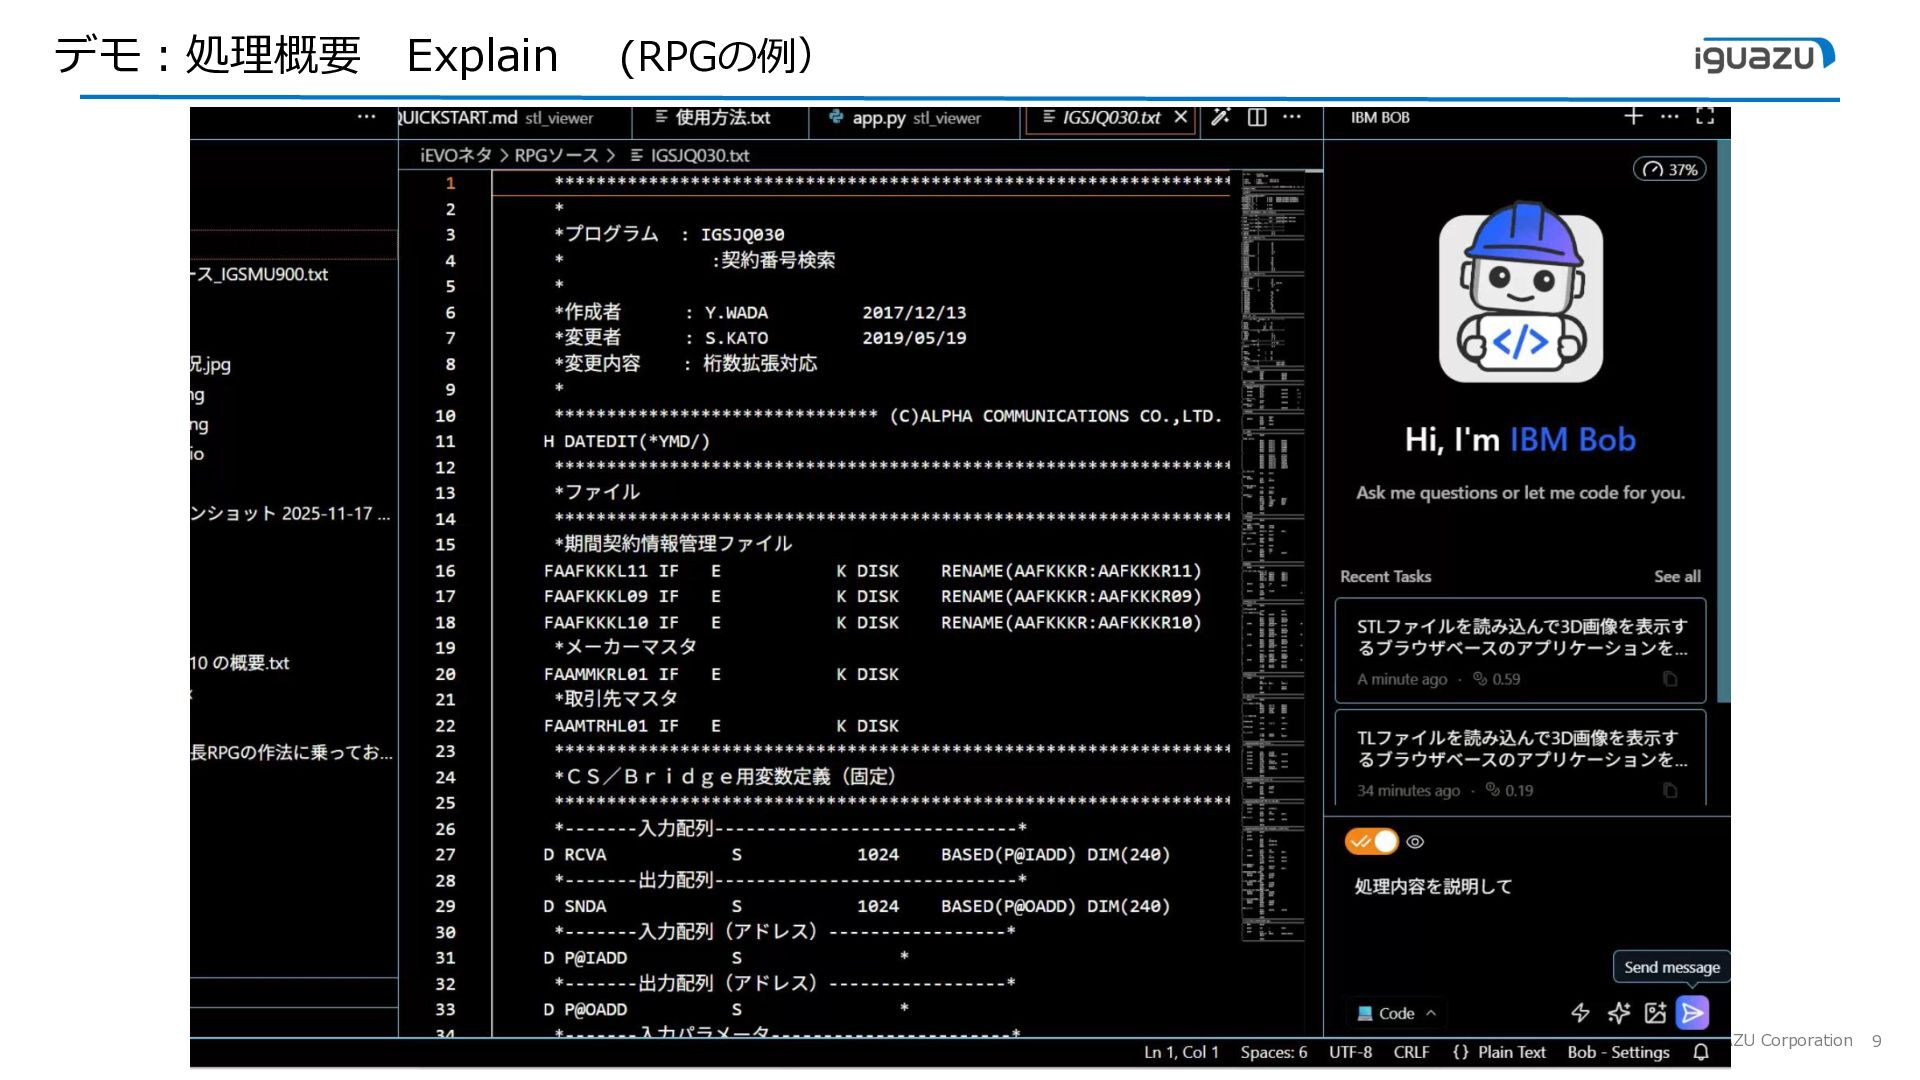1920x1080 pixels.
Task: Click the 'D RCVA' definition line
Action: tap(856, 855)
